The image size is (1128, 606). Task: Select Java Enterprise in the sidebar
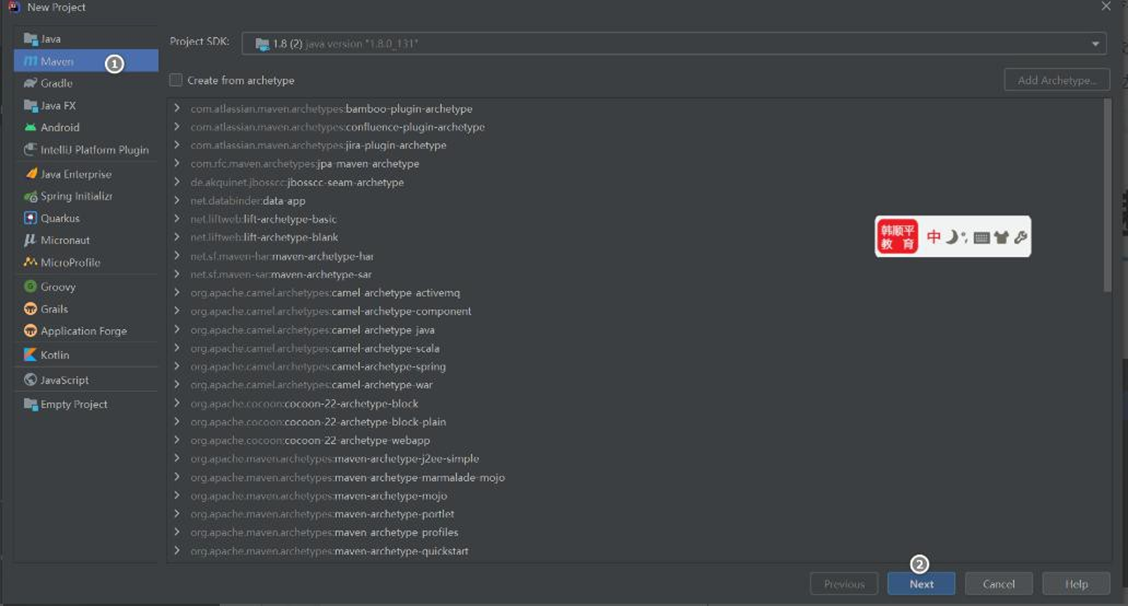[x=75, y=174]
